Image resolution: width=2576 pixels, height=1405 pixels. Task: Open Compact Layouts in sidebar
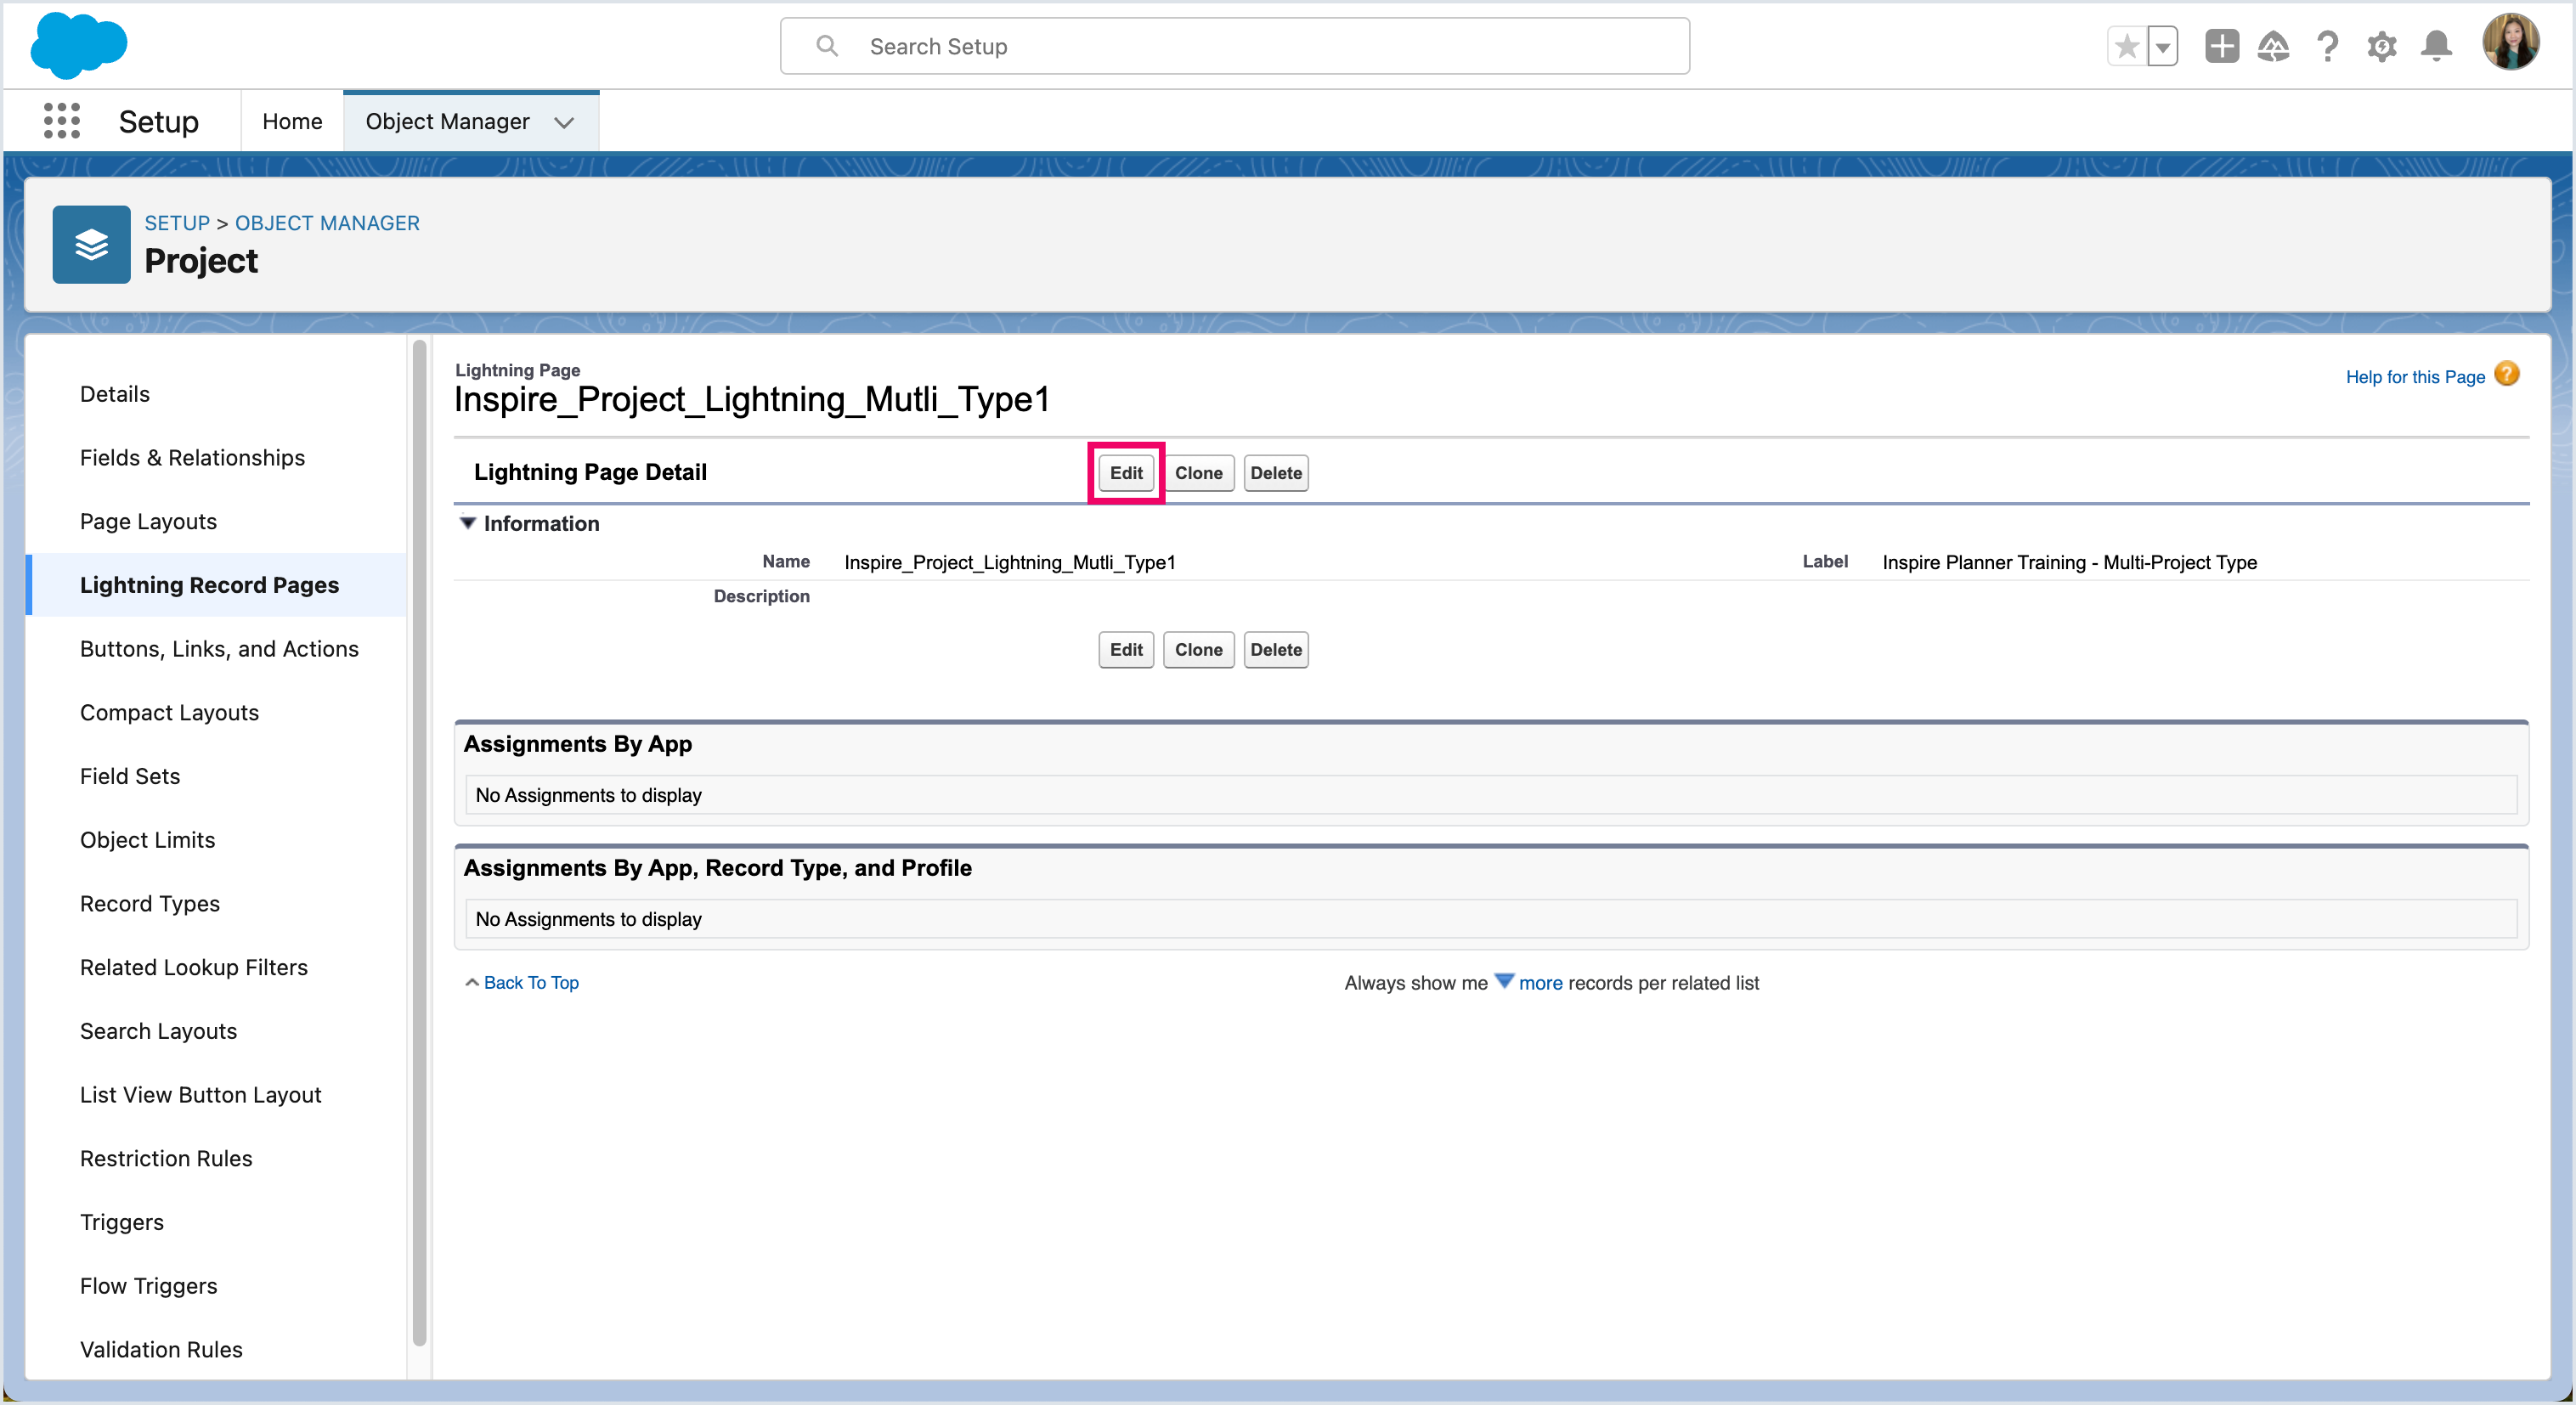(x=169, y=713)
